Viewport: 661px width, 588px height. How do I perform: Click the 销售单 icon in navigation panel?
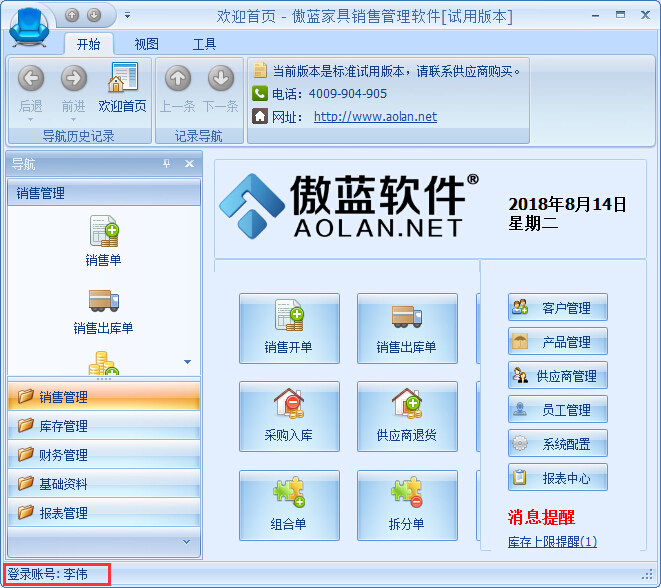tap(103, 240)
